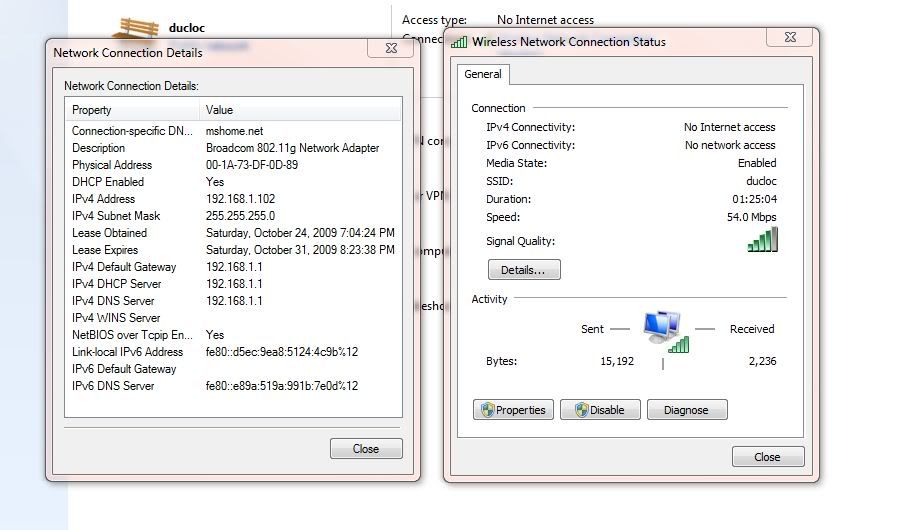Close the Wireless Network Connection Status dialog with Close button
The image size is (912, 530).
click(768, 457)
